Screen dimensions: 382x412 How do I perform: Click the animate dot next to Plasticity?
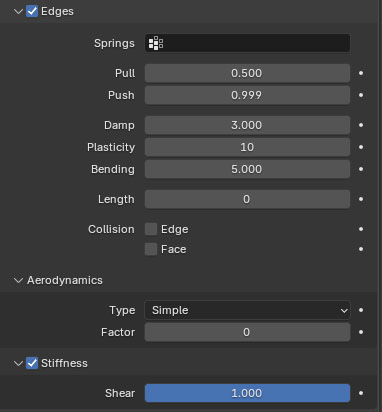tap(361, 147)
